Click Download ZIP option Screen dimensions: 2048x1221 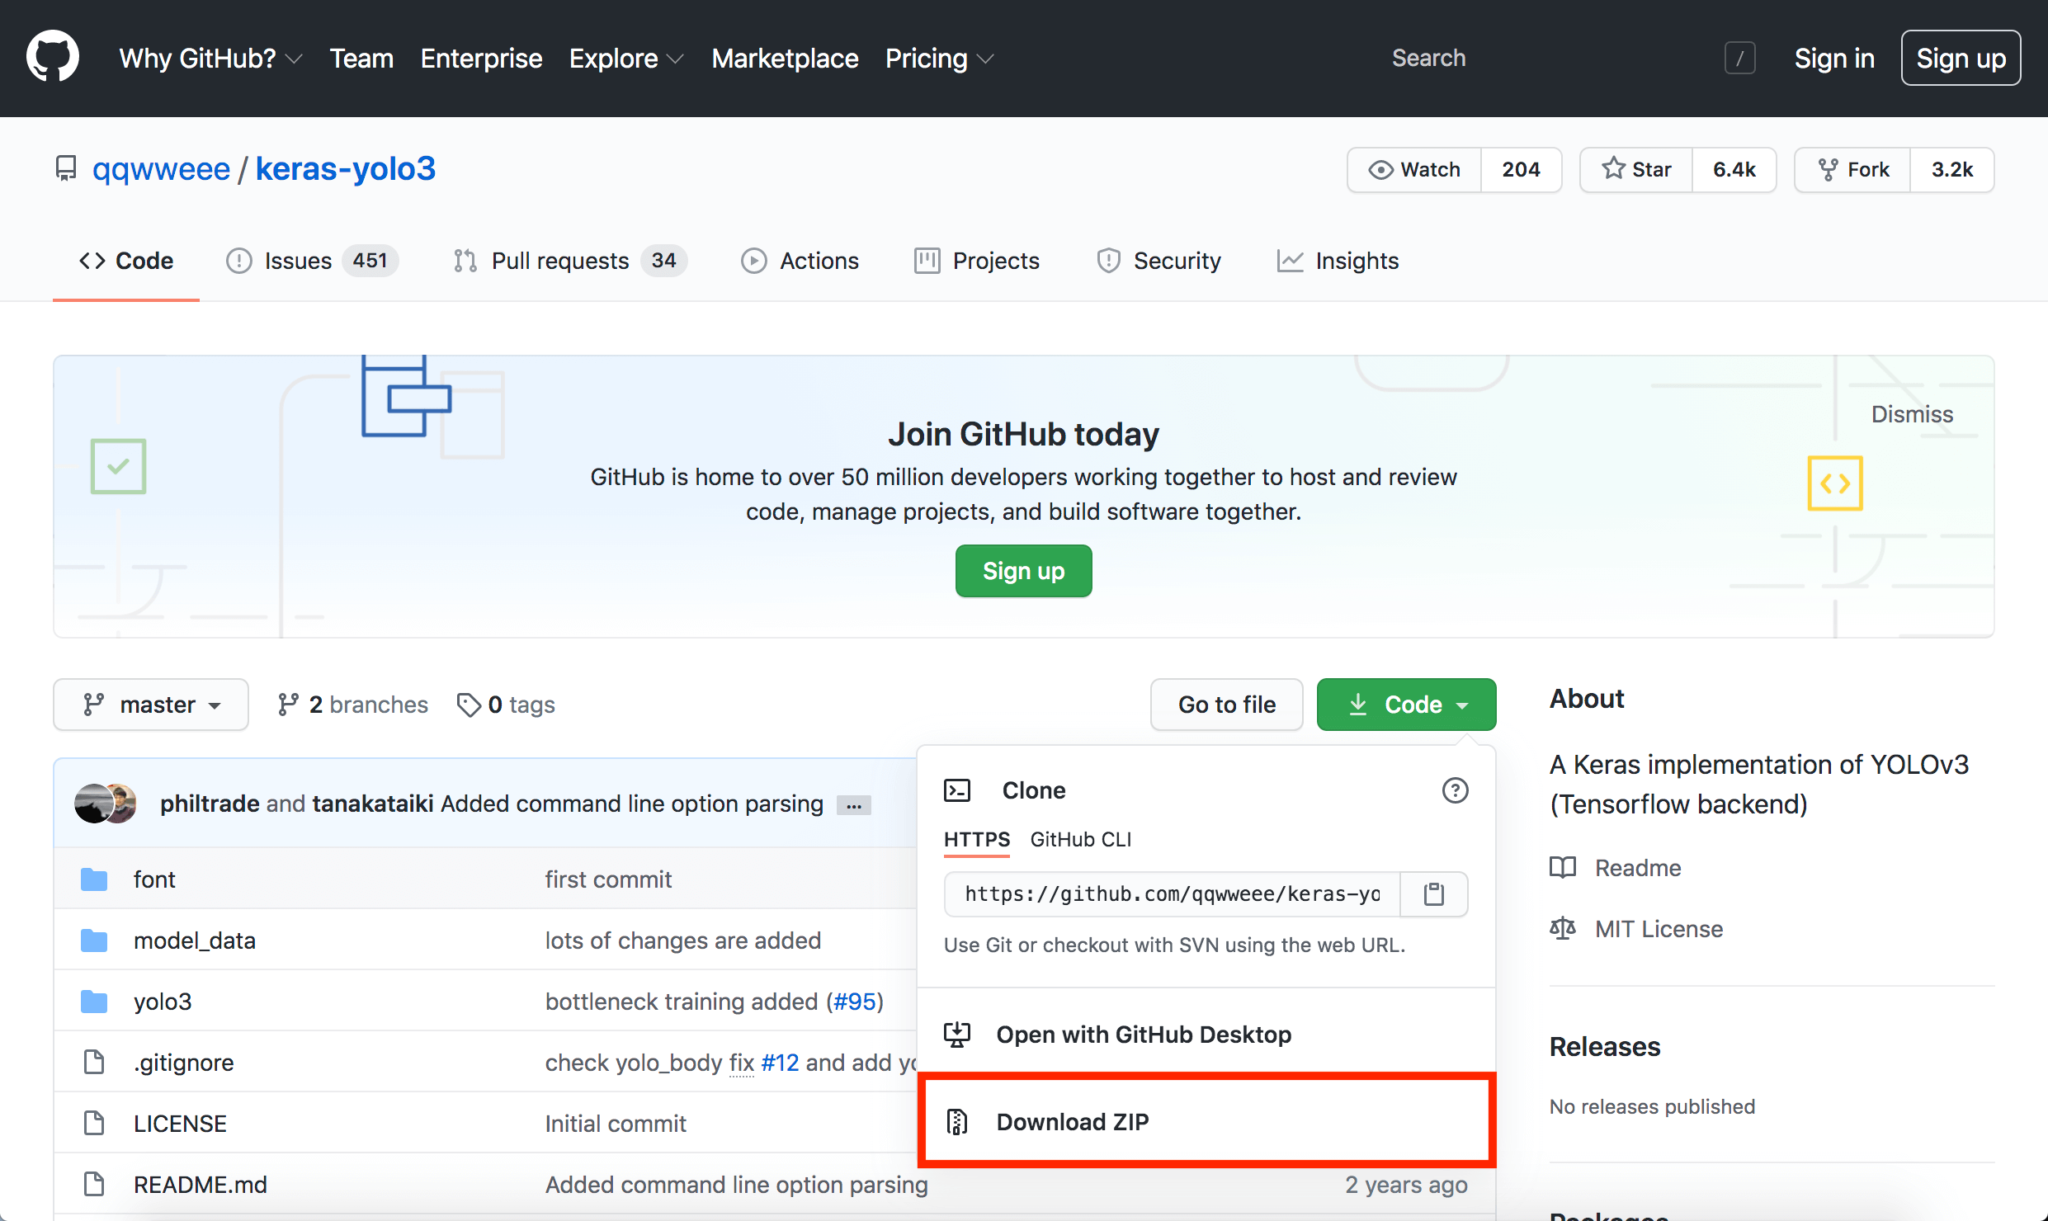[1072, 1121]
